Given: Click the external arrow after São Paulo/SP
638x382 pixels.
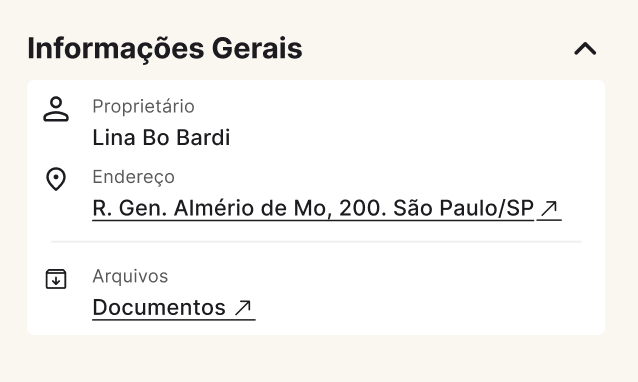Looking at the screenshot, I should (x=549, y=208).
